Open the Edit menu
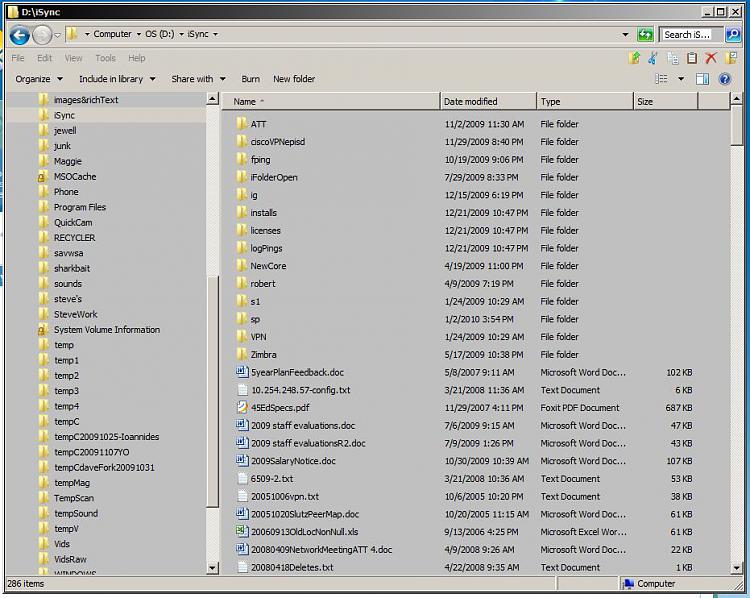Image resolution: width=750 pixels, height=598 pixels. click(x=44, y=58)
